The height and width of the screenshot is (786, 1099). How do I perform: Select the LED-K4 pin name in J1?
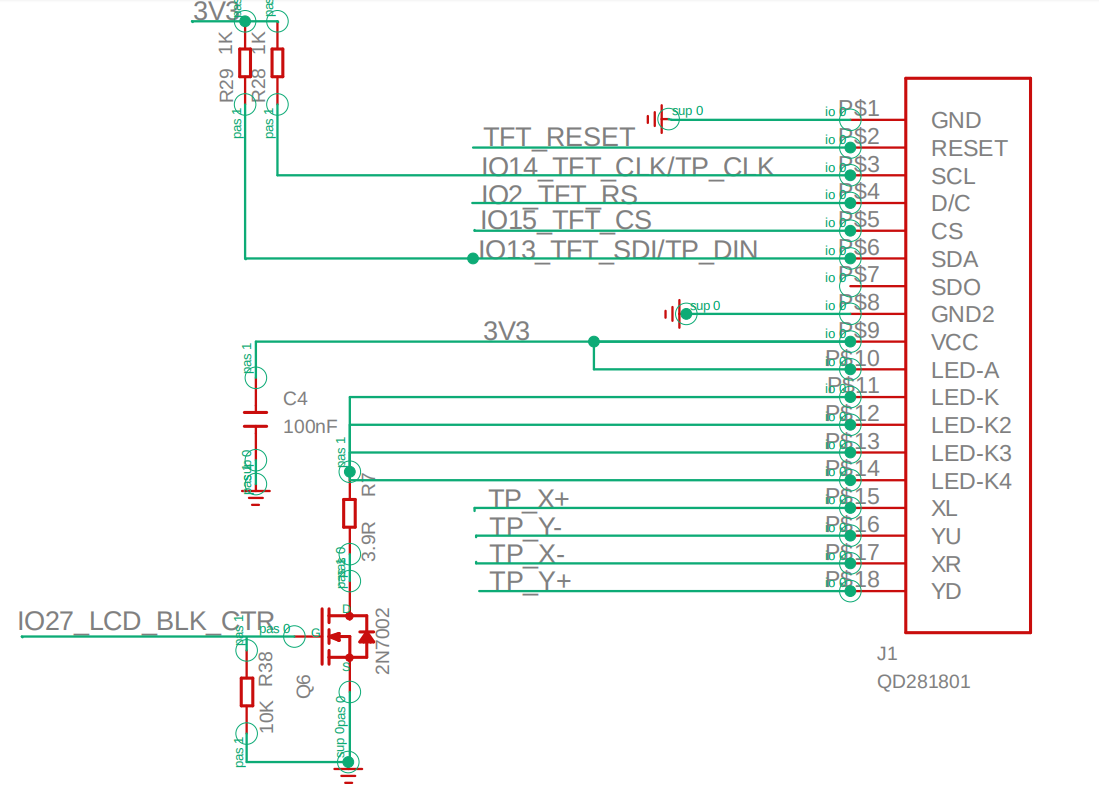point(971,482)
